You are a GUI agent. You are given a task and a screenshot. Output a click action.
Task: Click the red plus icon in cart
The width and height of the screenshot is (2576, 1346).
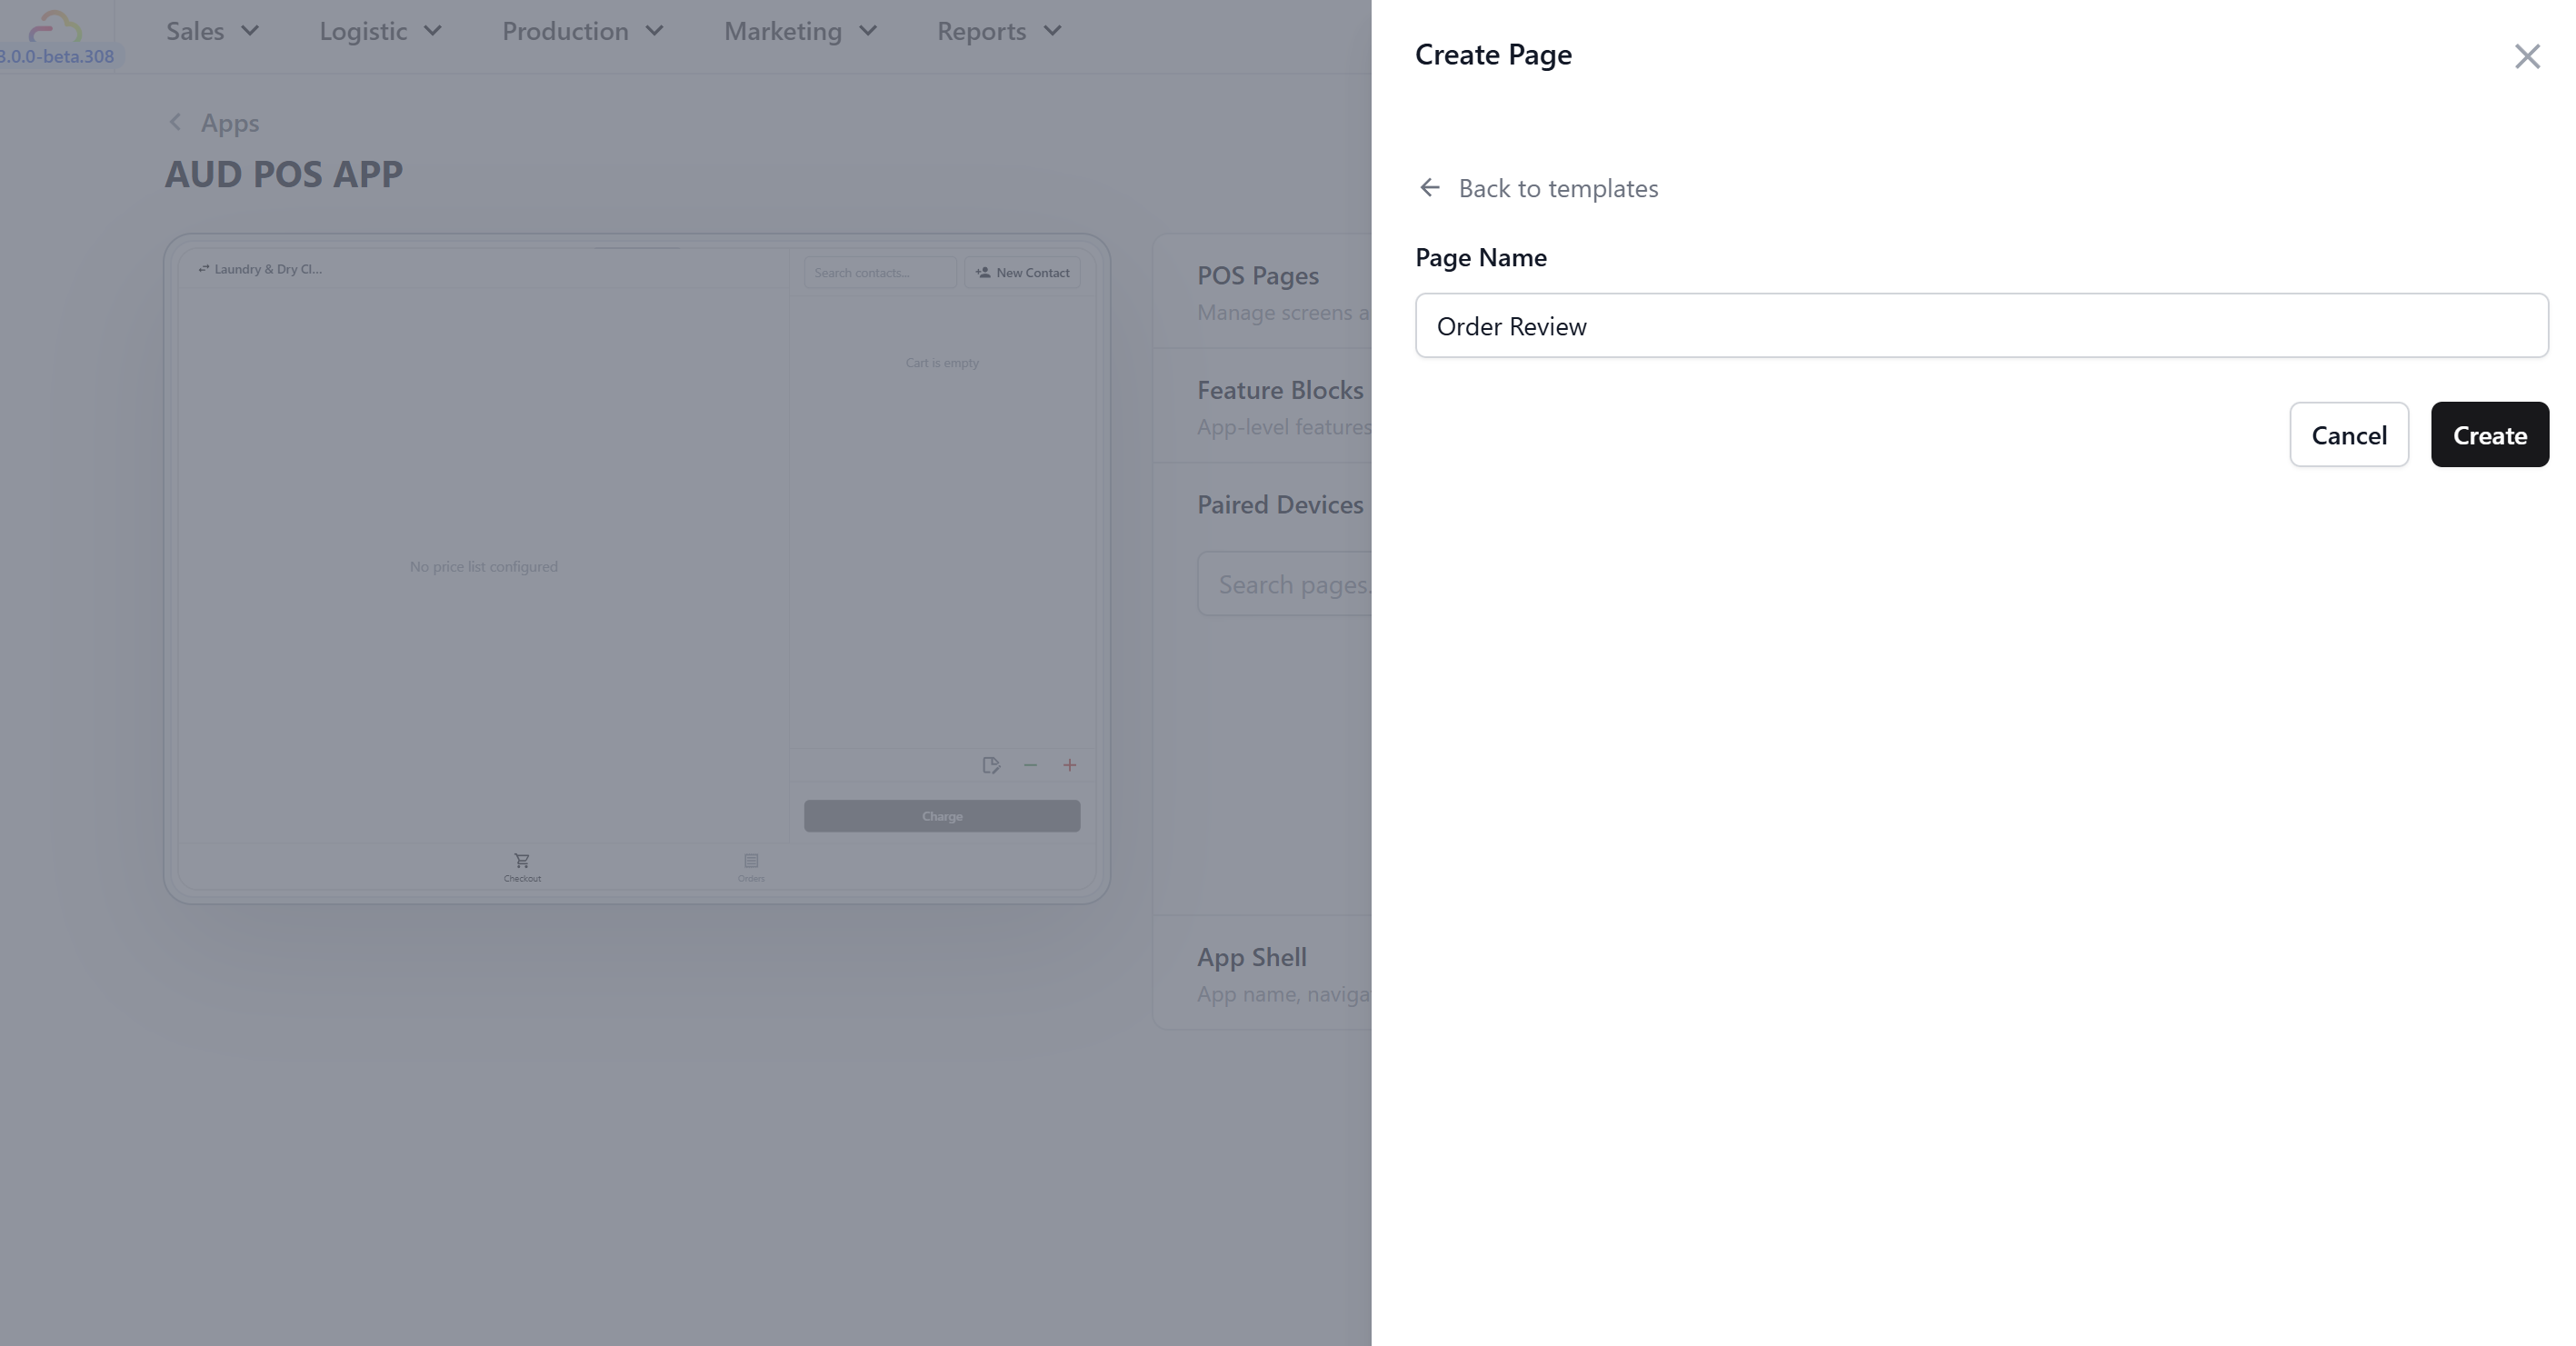click(x=1069, y=765)
